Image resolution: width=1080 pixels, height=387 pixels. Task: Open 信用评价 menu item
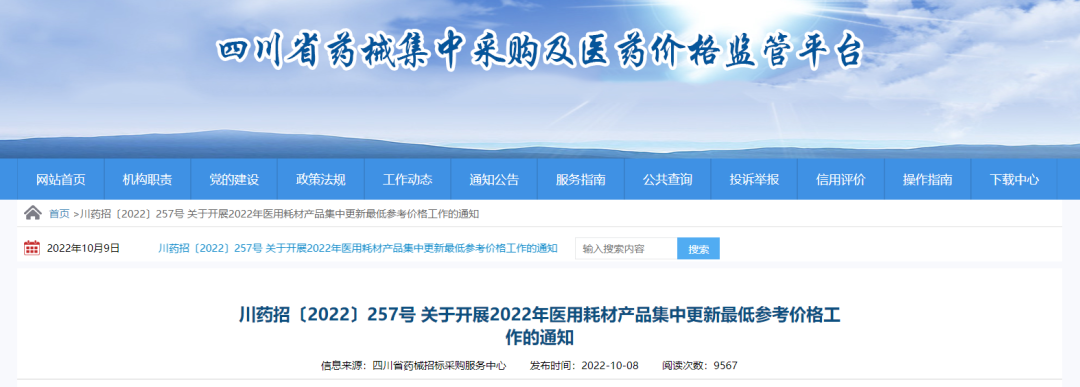[841, 180]
